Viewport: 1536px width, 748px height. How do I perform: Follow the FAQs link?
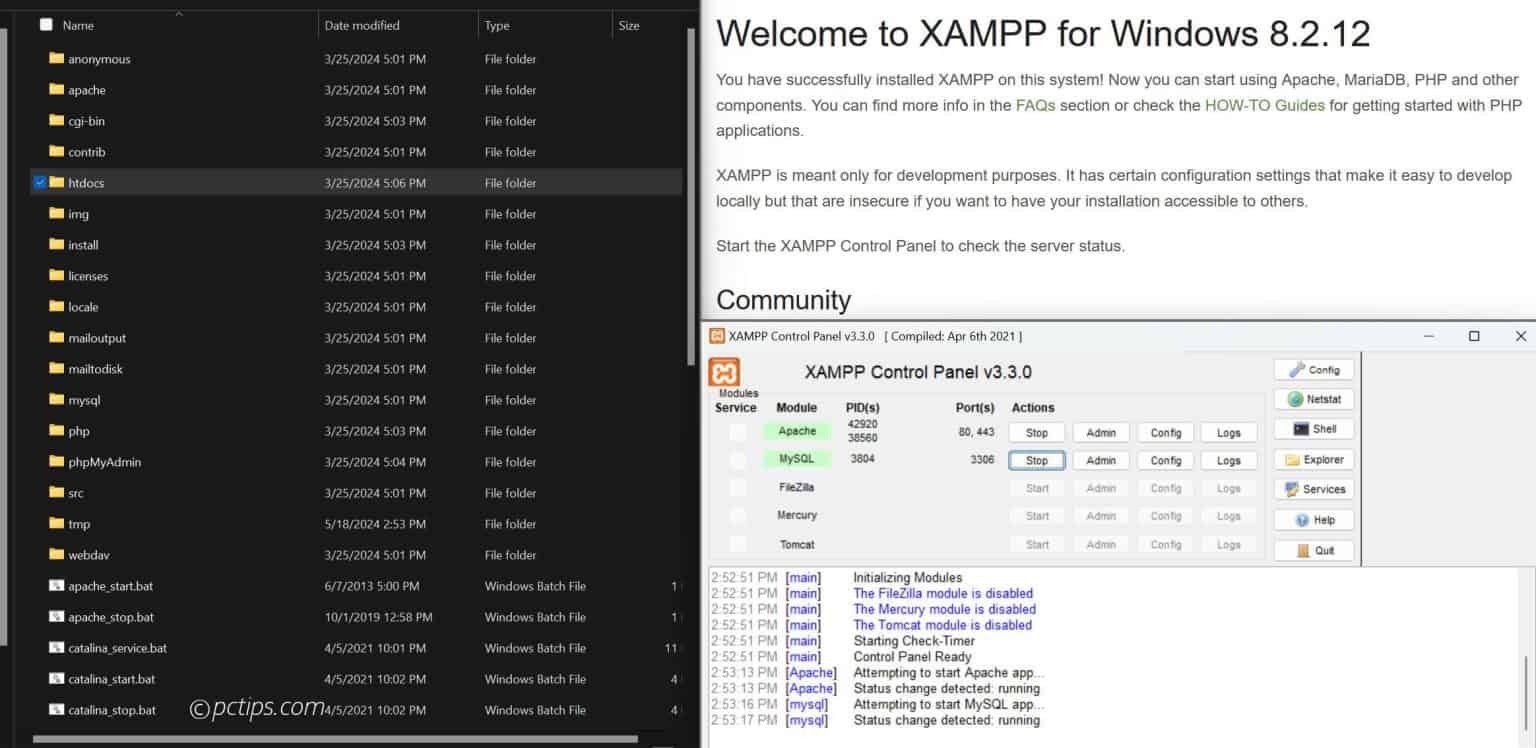(x=1035, y=105)
